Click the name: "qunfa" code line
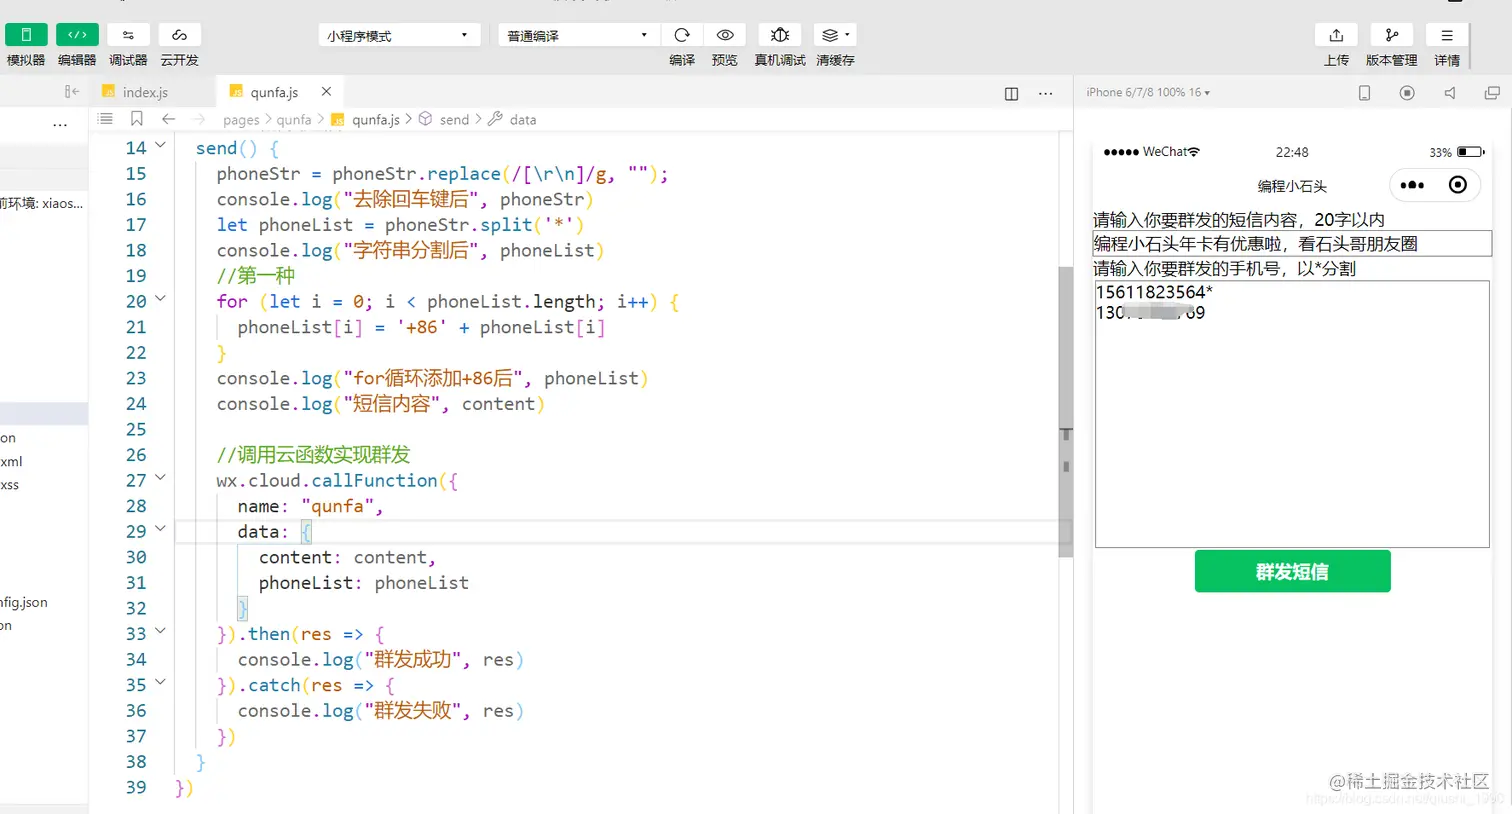The width and height of the screenshot is (1512, 814). coord(310,506)
